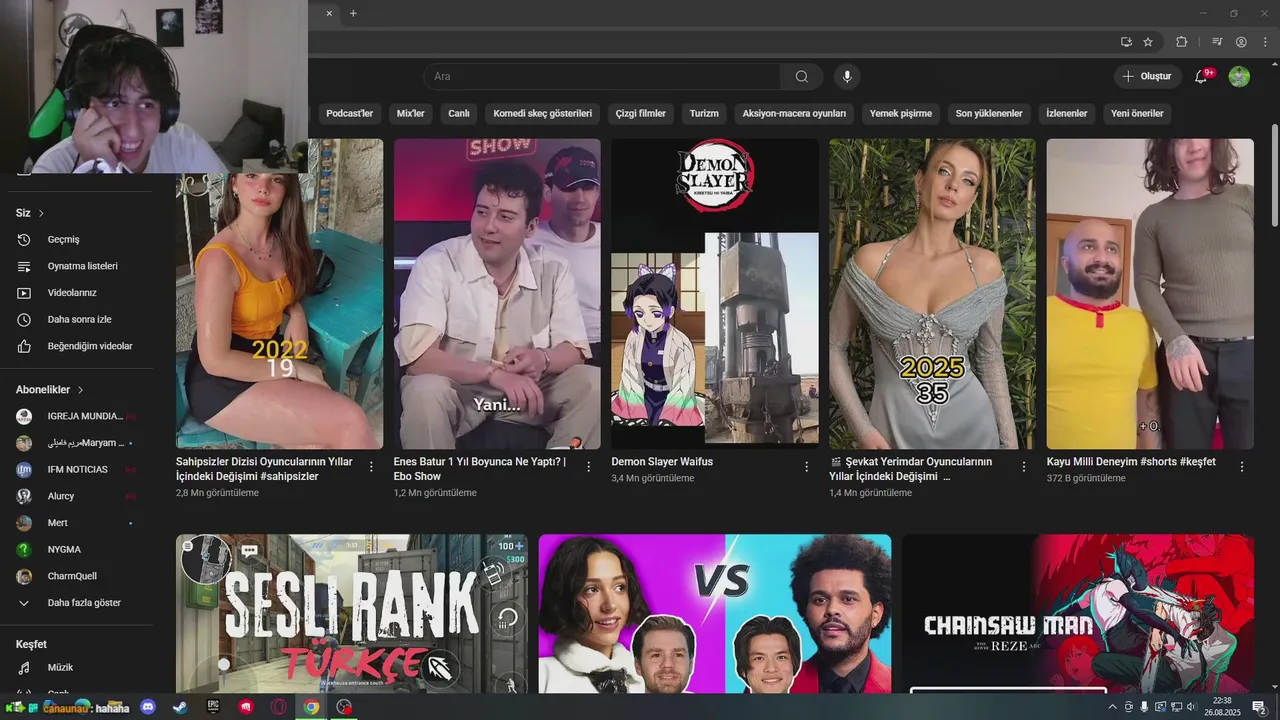Start voice search with microphone icon
1280x720 pixels.
pos(847,76)
